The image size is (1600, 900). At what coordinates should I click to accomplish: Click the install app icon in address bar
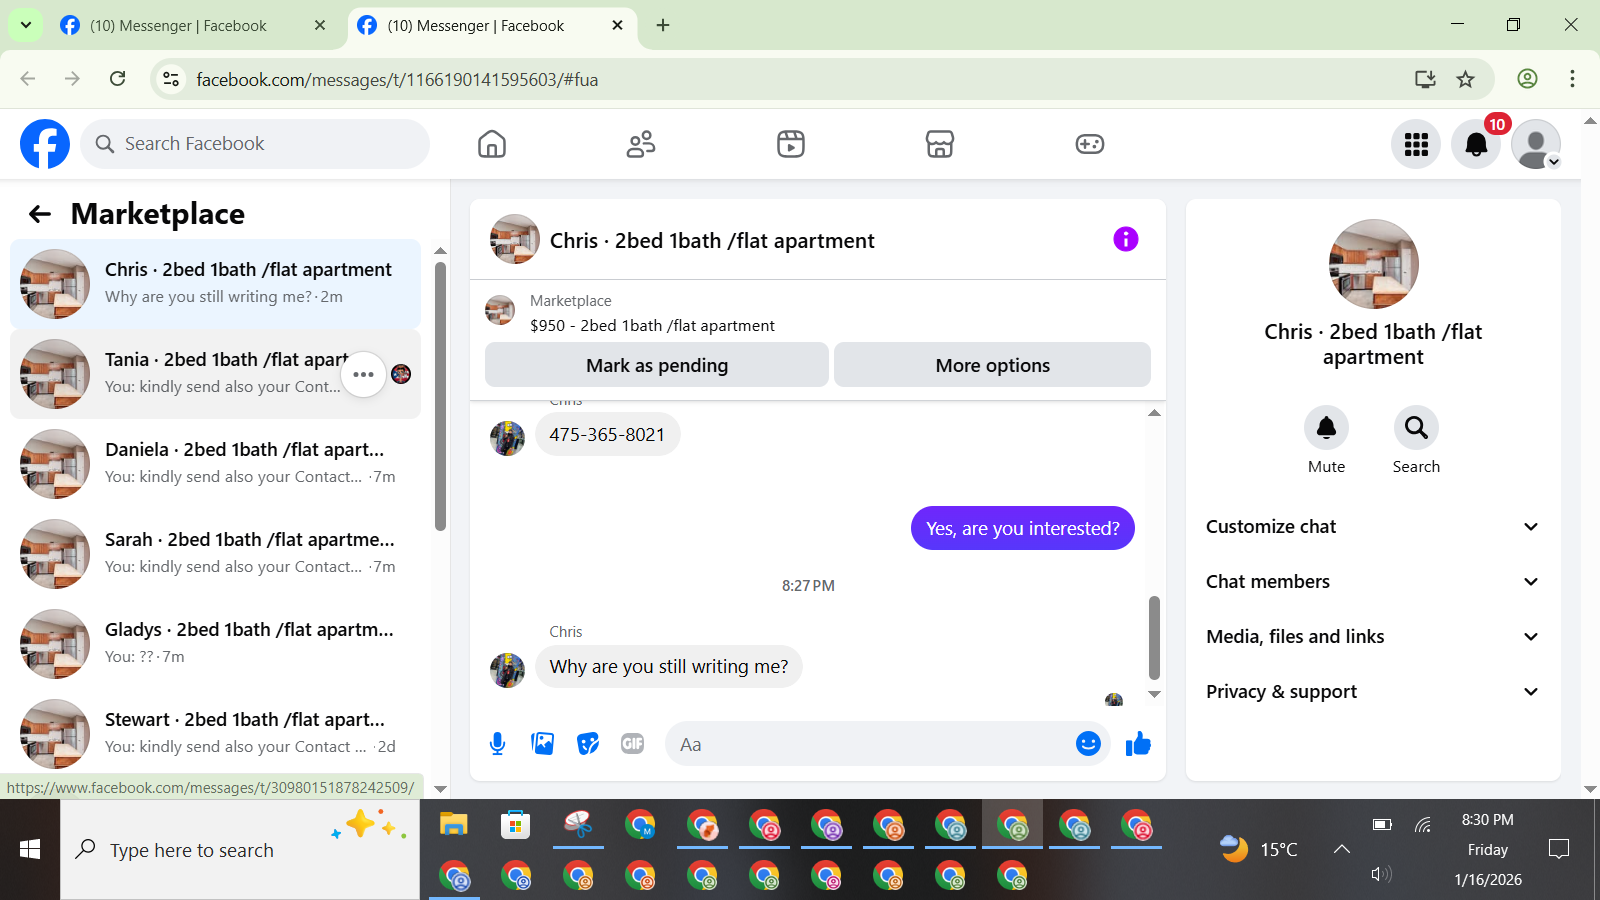pyautogui.click(x=1425, y=79)
